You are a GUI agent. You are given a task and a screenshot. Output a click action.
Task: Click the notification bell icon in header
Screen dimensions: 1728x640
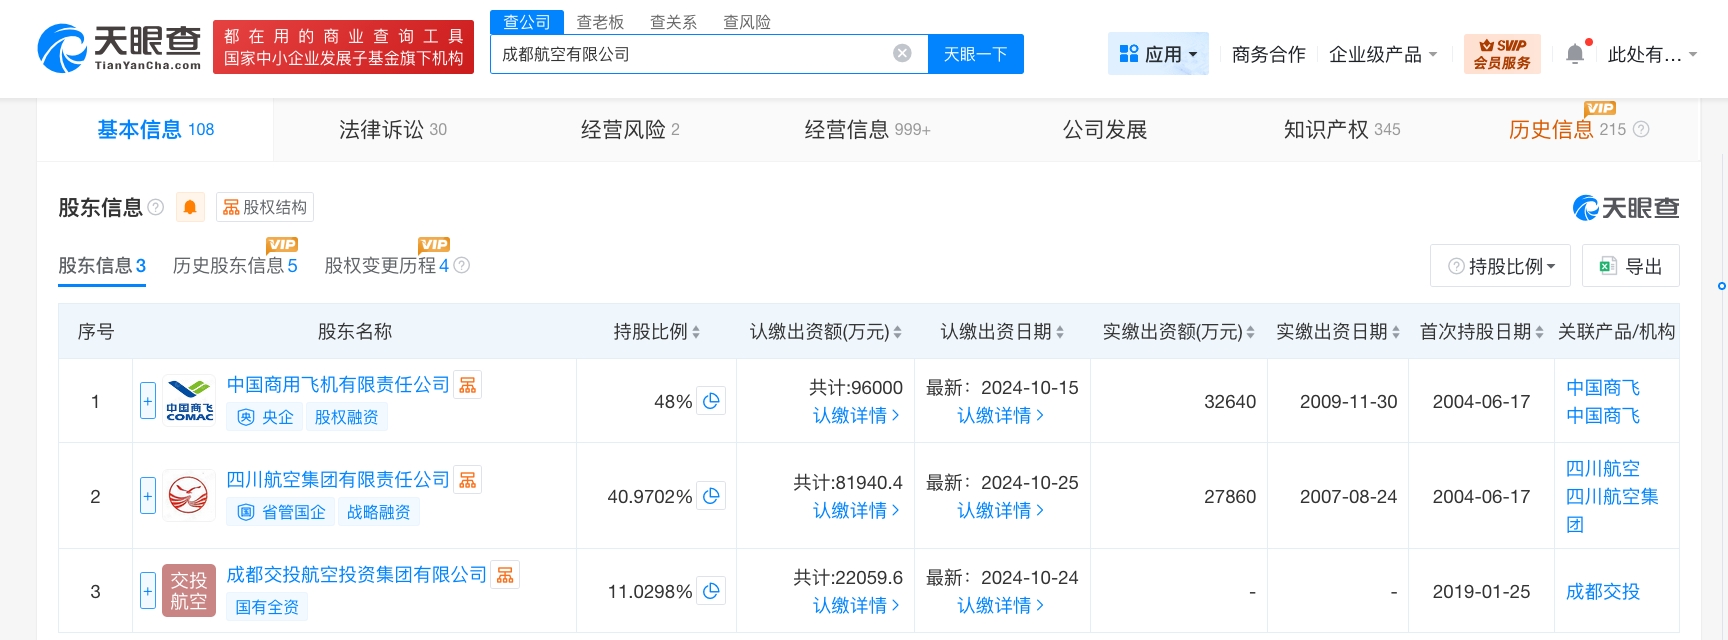(x=1575, y=54)
